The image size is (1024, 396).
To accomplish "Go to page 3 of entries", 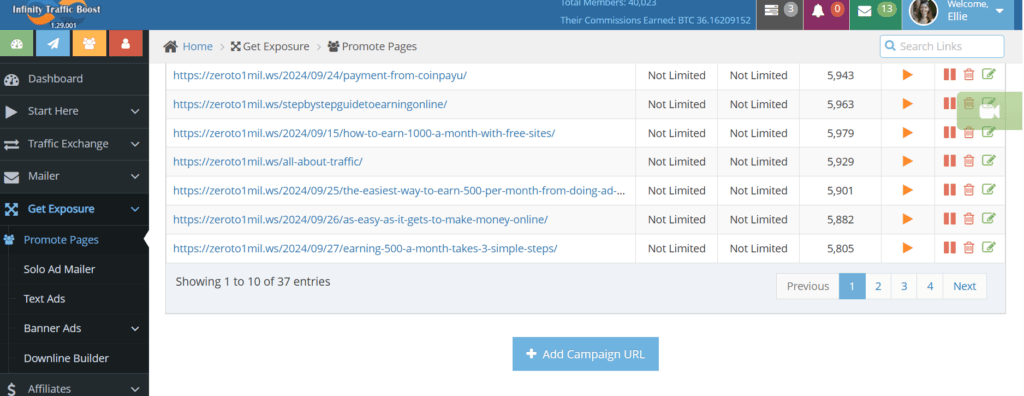I will 904,286.
